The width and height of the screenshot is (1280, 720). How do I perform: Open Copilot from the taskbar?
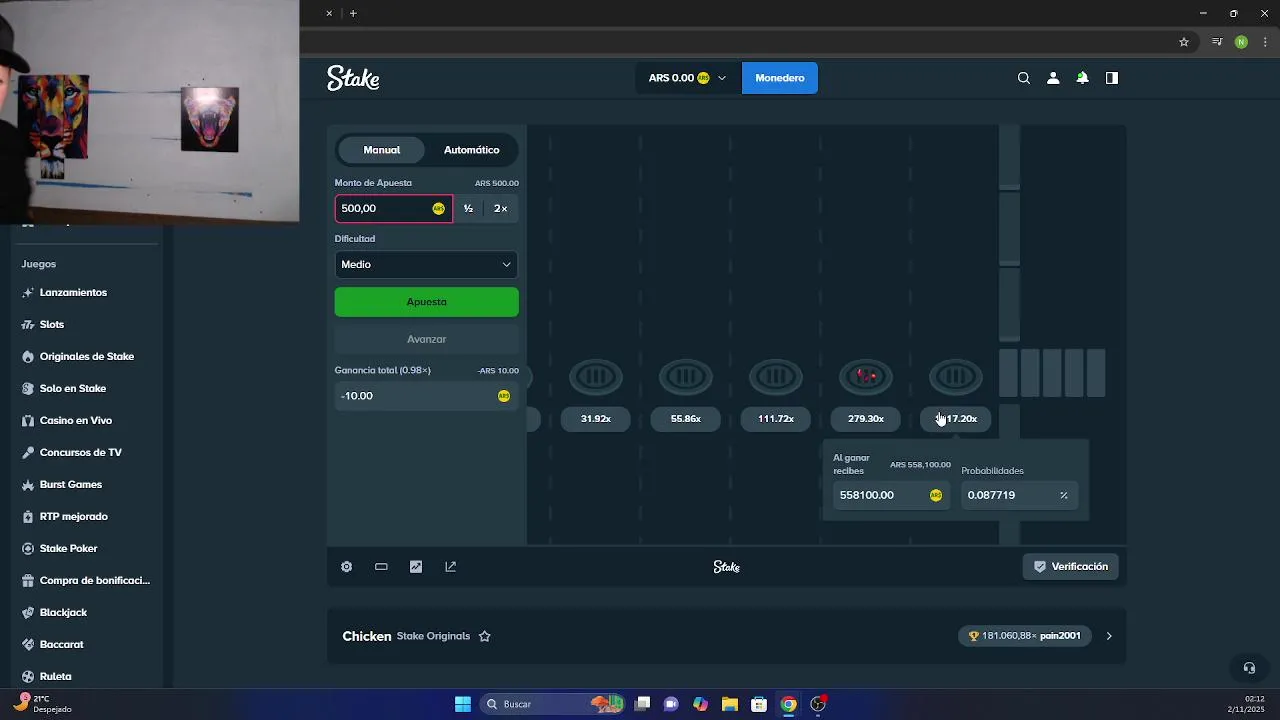pos(700,704)
